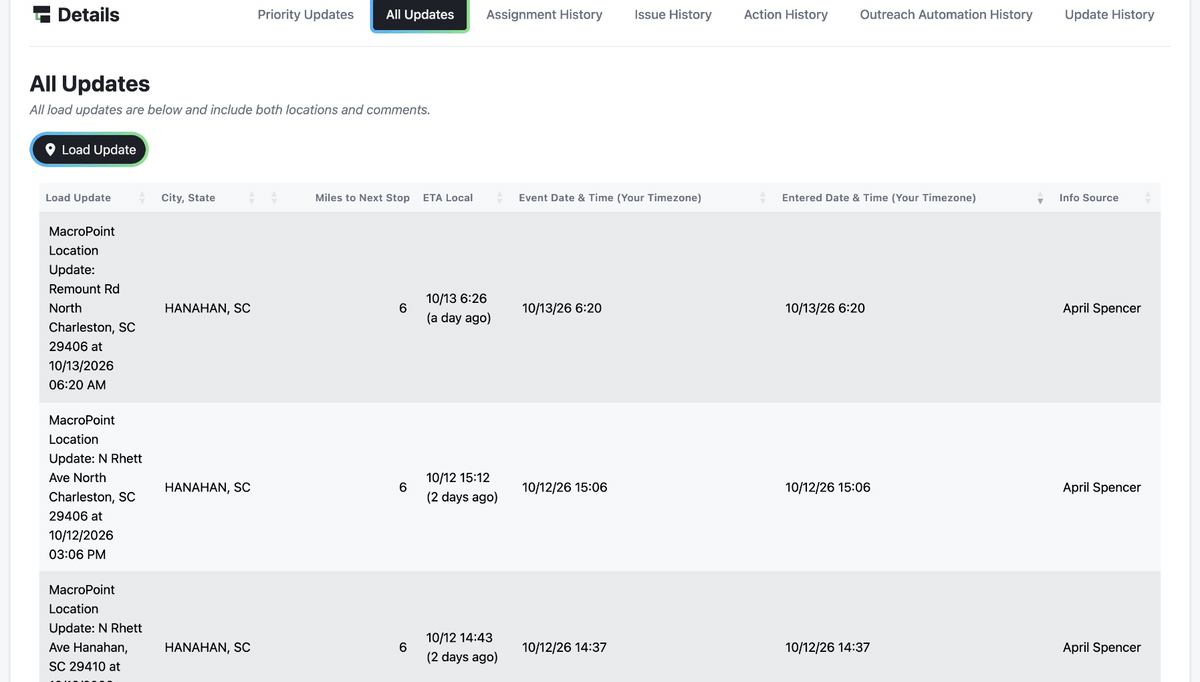This screenshot has width=1200, height=682.
Task: Sort by ETA Local column arrows
Action: point(499,198)
